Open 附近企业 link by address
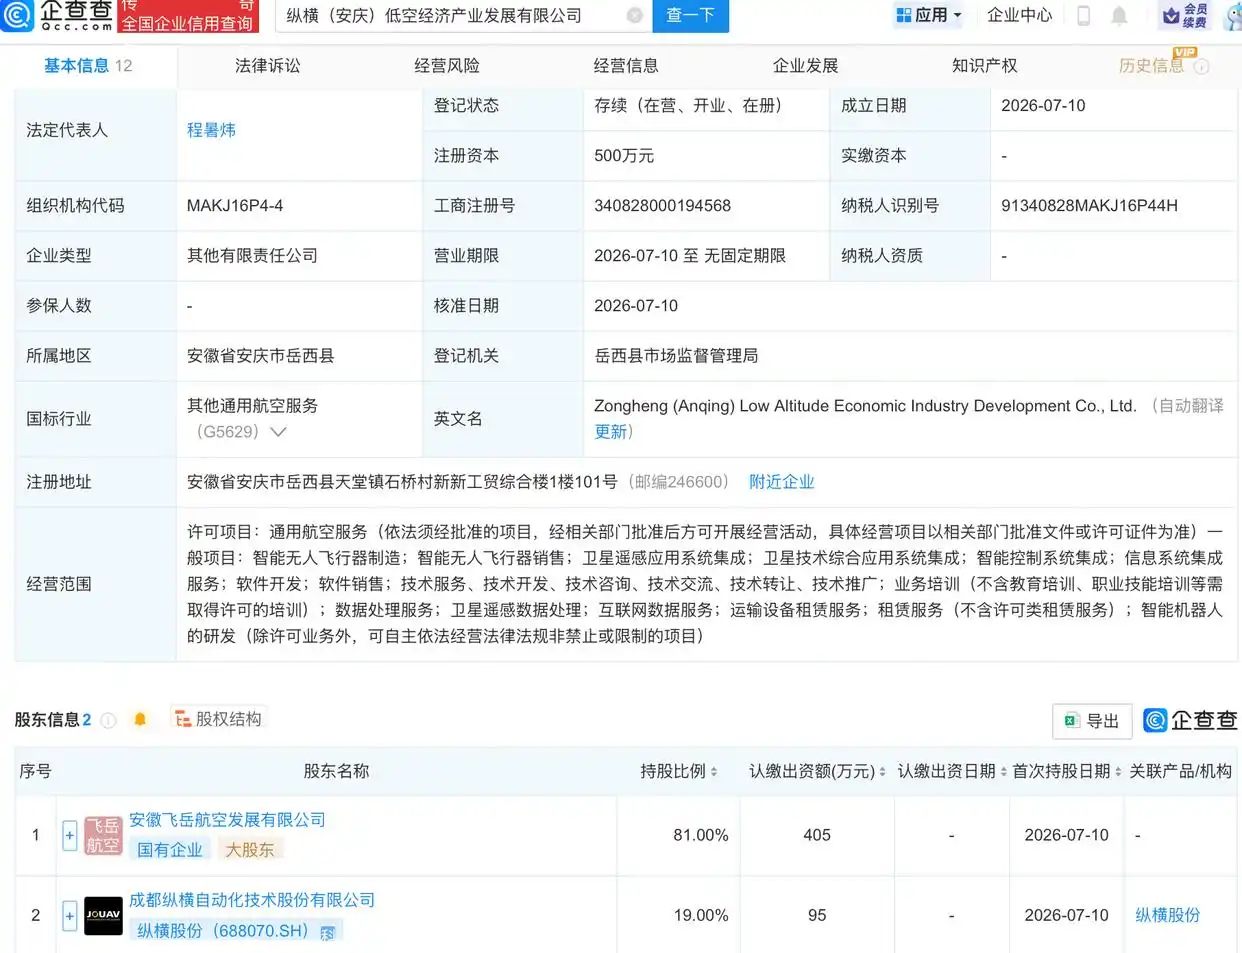 tap(781, 482)
